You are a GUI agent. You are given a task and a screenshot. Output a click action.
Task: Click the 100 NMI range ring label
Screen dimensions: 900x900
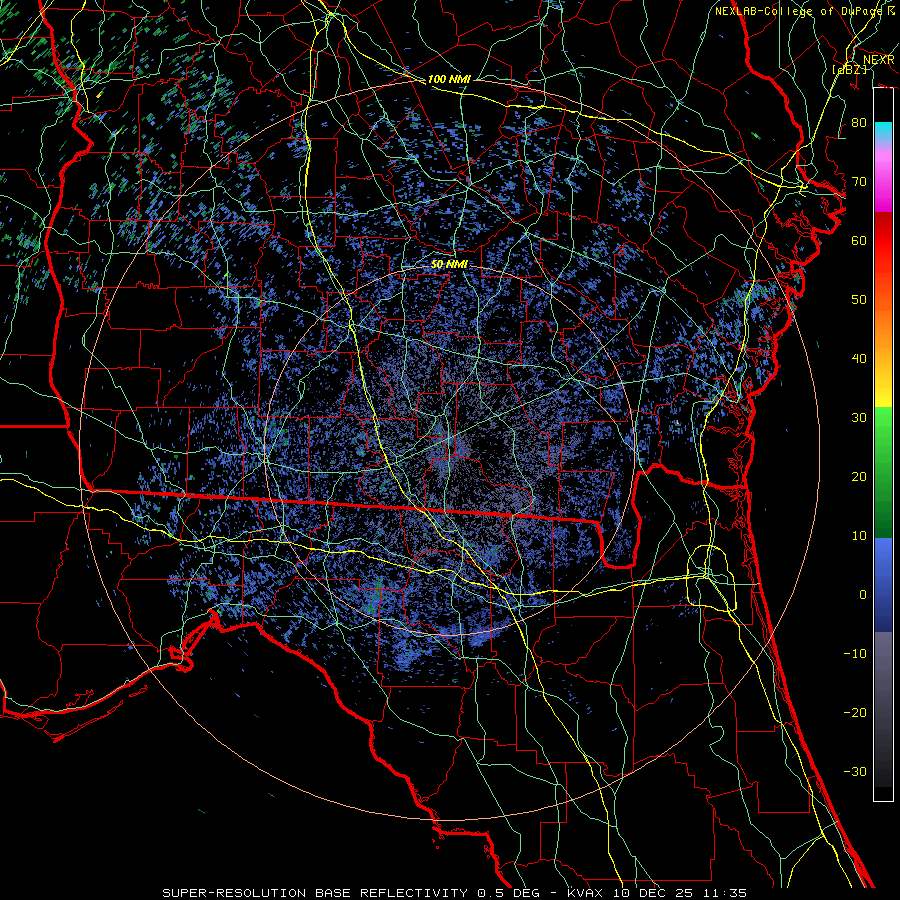pos(449,79)
